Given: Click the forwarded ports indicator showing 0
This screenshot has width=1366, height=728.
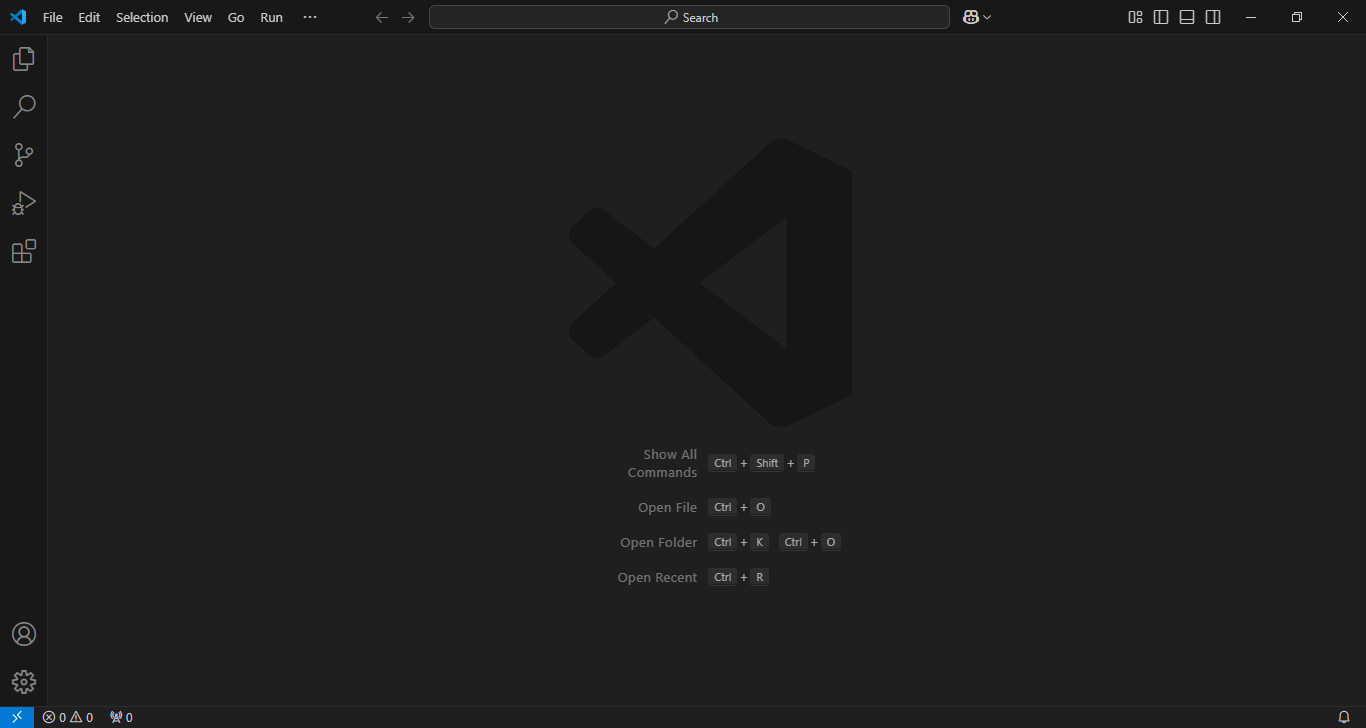Looking at the screenshot, I should coord(121,717).
